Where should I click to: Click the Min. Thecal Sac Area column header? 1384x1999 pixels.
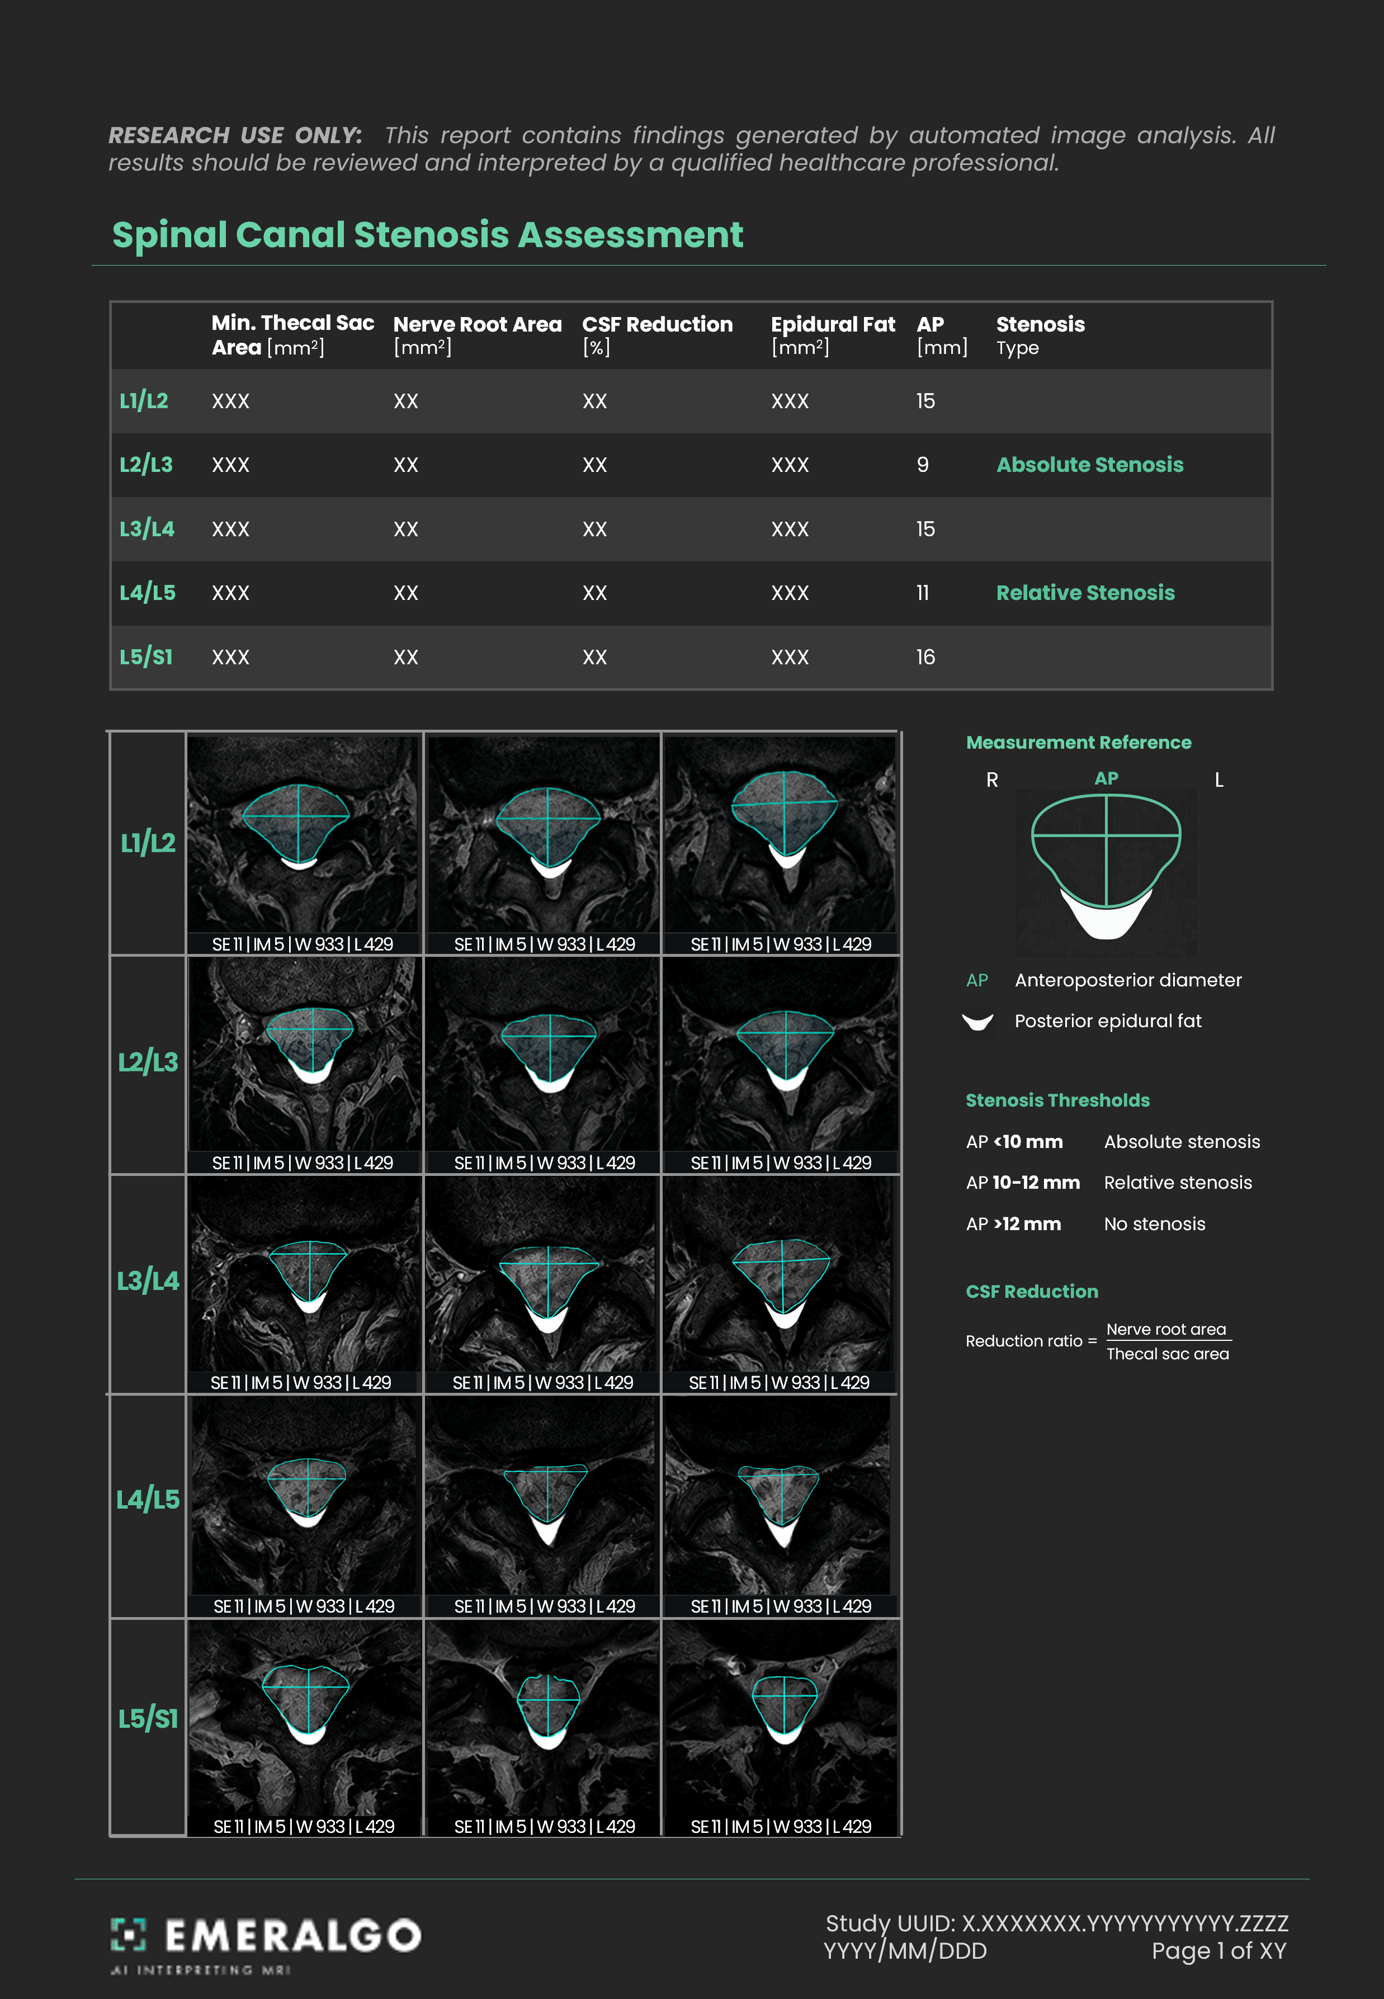click(x=292, y=335)
